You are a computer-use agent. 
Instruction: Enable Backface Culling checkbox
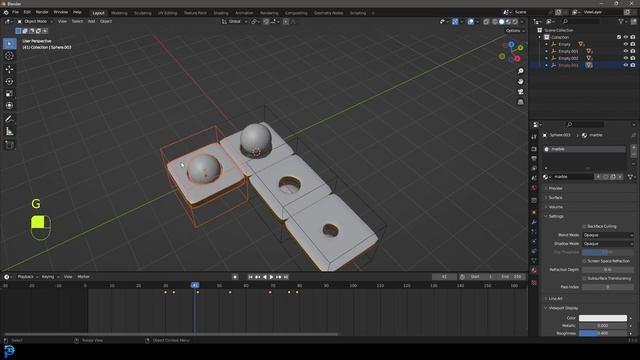point(584,226)
